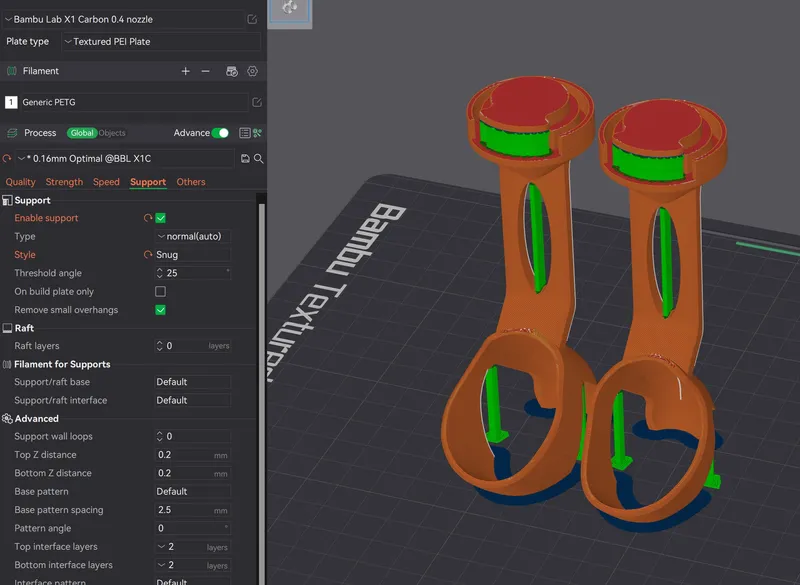Reset the support Style setting
800x585 pixels.
tap(148, 255)
